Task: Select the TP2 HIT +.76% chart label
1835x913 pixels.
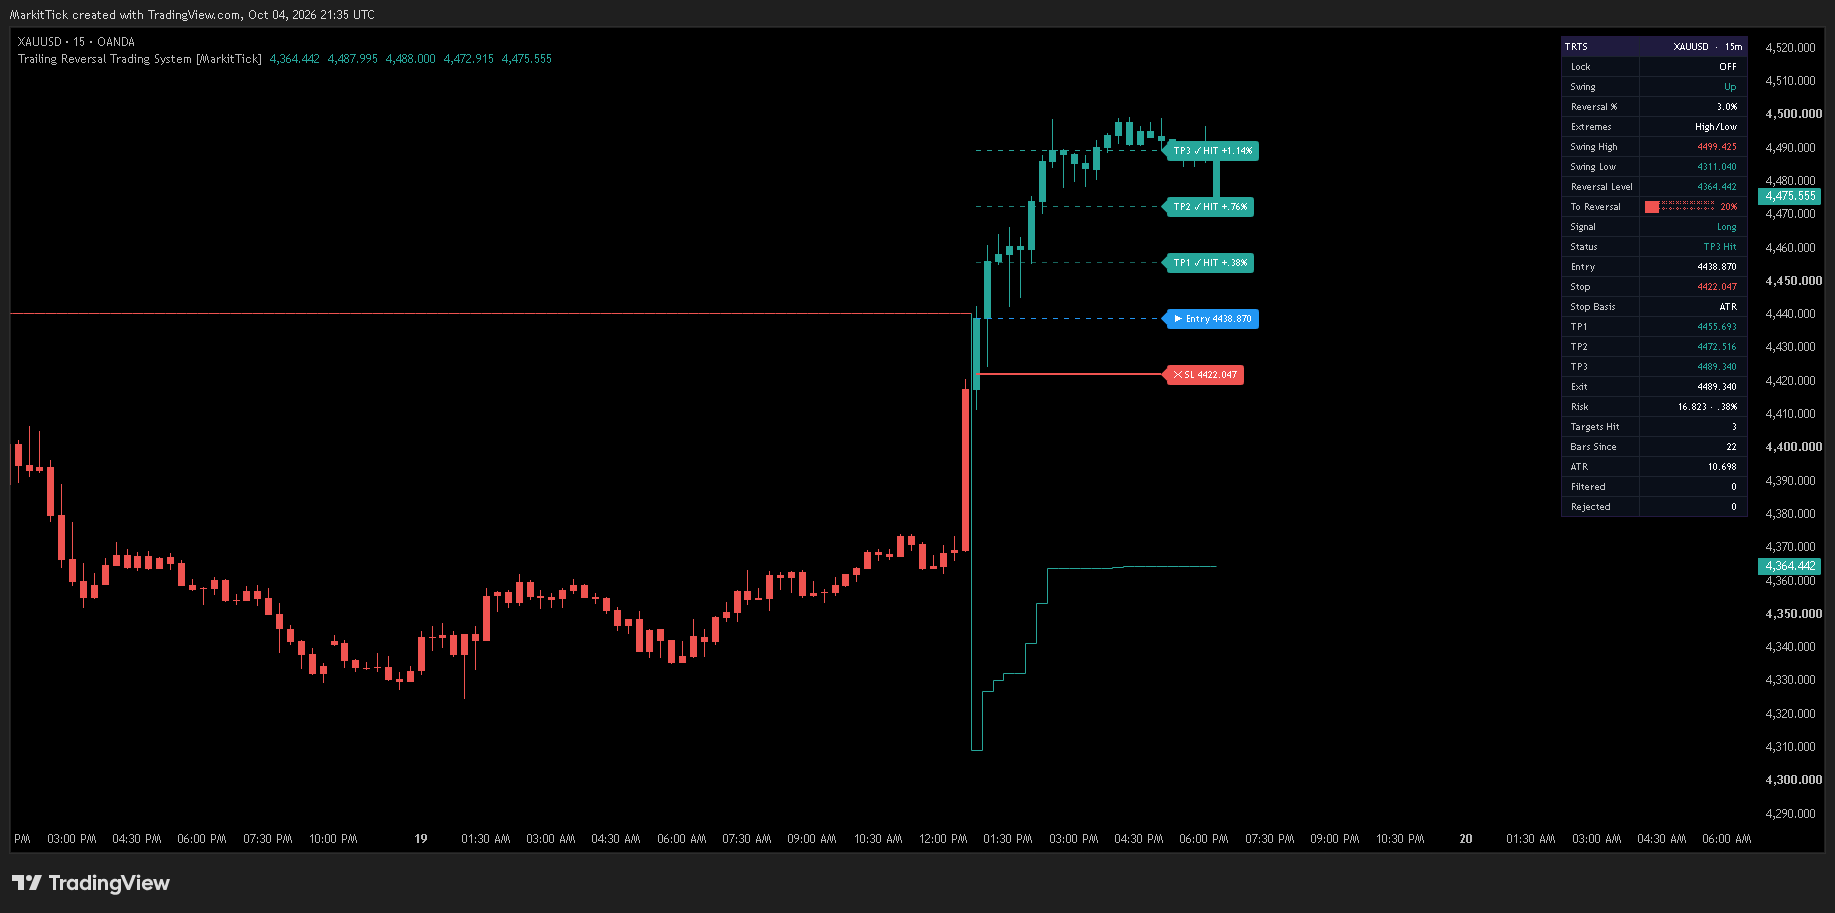Action: pos(1210,207)
